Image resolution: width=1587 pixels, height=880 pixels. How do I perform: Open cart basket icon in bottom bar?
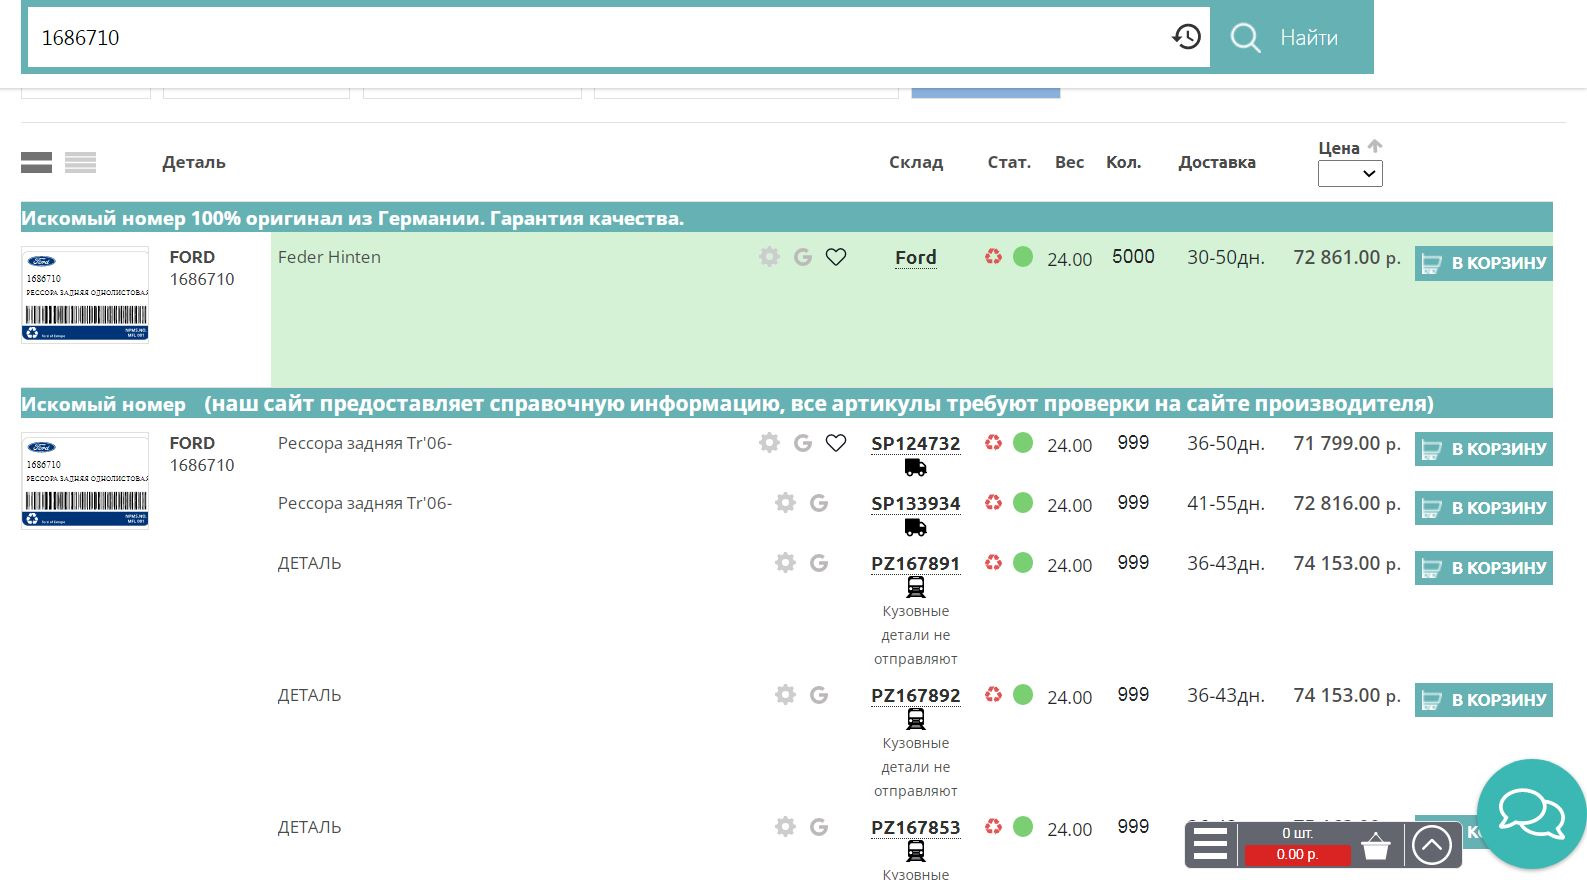(1376, 846)
